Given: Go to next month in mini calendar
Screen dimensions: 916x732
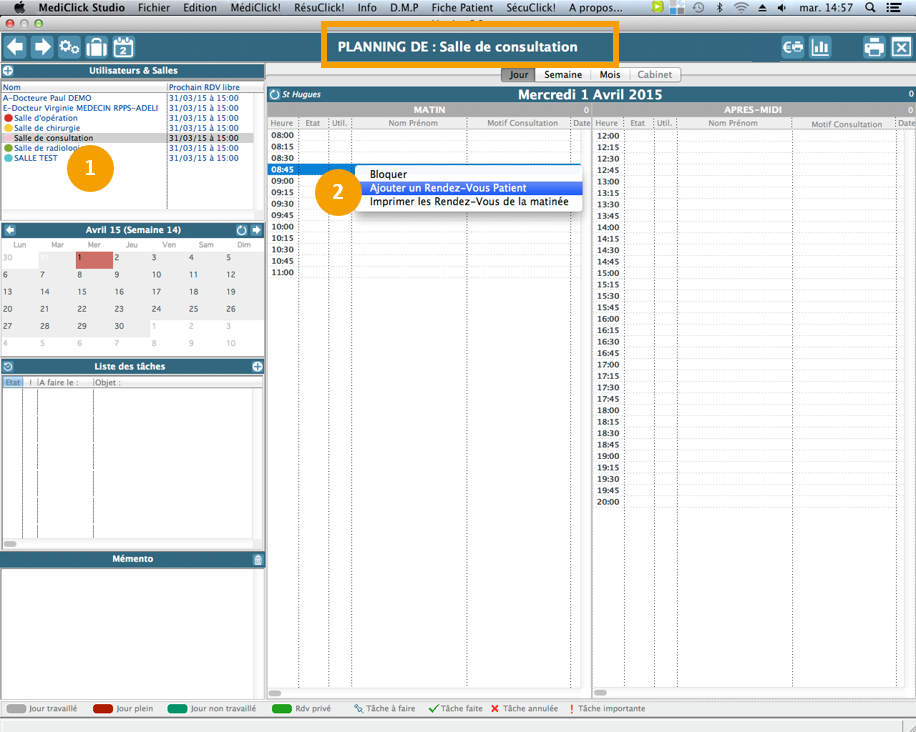Looking at the screenshot, I should (x=256, y=230).
